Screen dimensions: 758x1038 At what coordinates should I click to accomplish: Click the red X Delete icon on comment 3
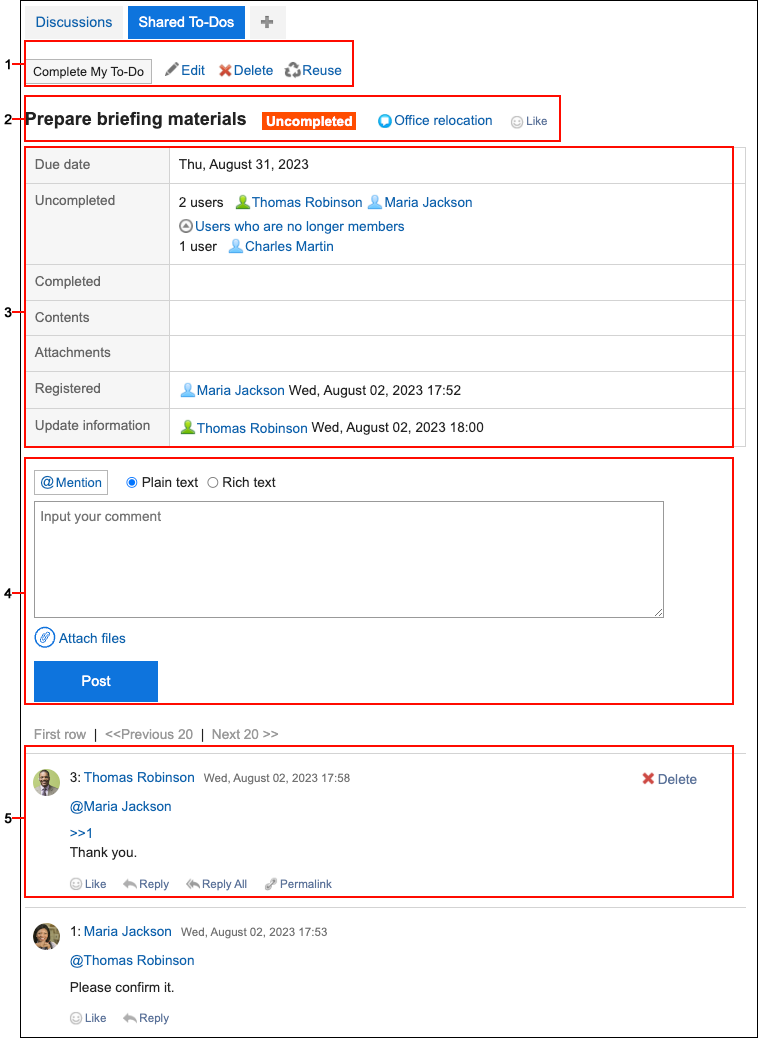[x=648, y=779]
